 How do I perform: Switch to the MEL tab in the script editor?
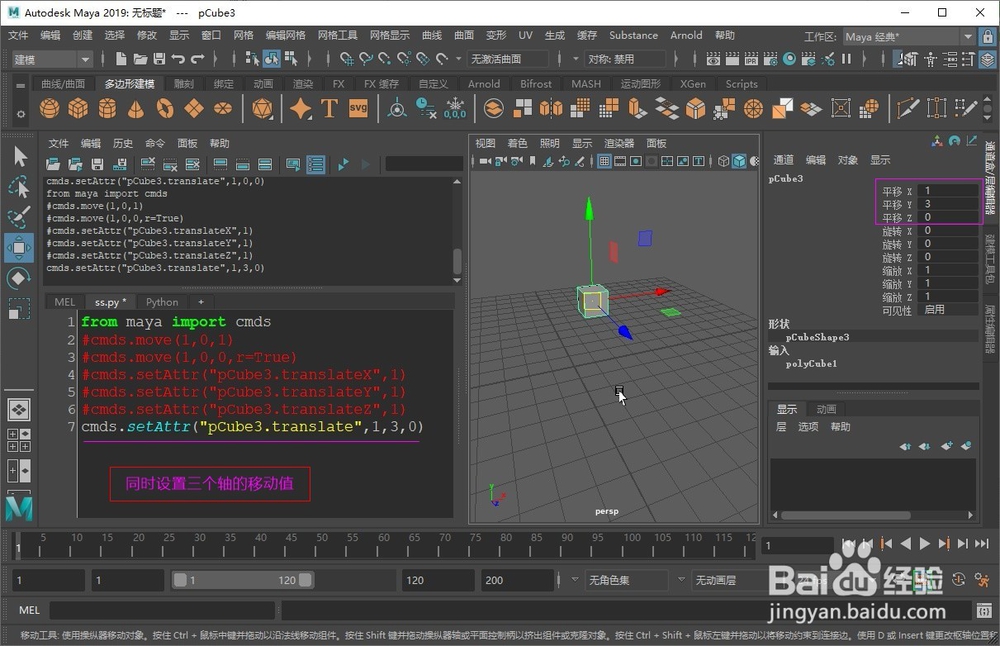(x=63, y=301)
